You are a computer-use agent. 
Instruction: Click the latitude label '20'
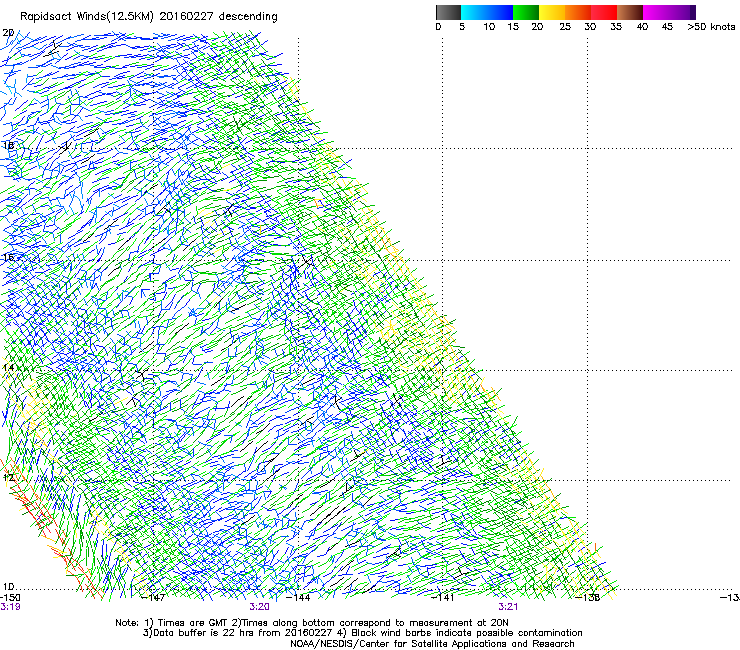point(8,33)
